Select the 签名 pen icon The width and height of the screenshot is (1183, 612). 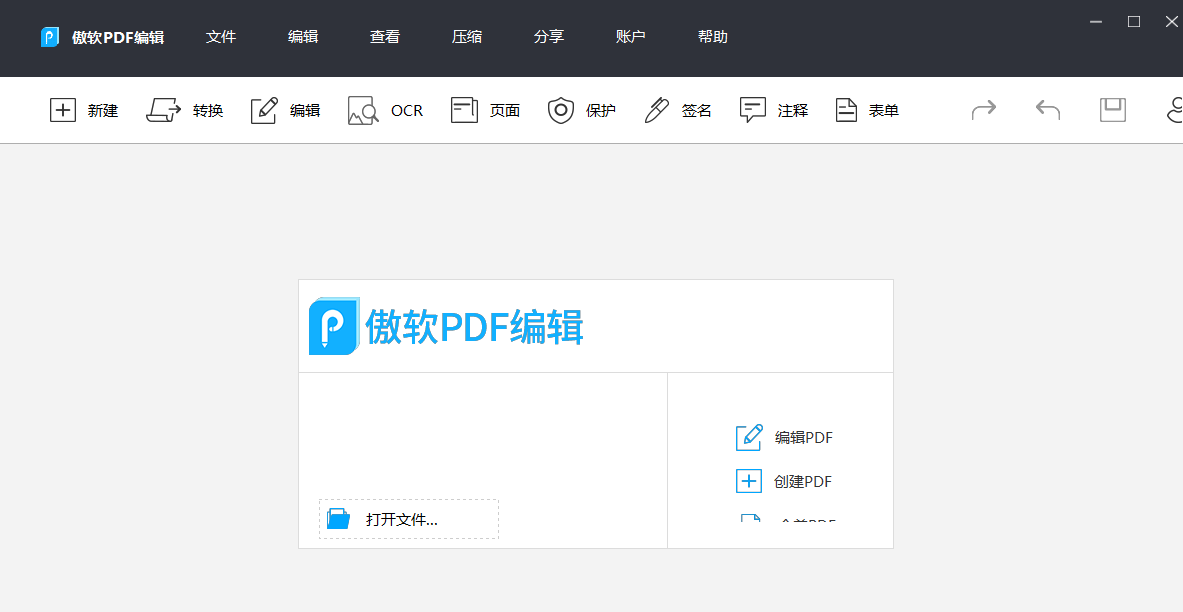click(657, 110)
